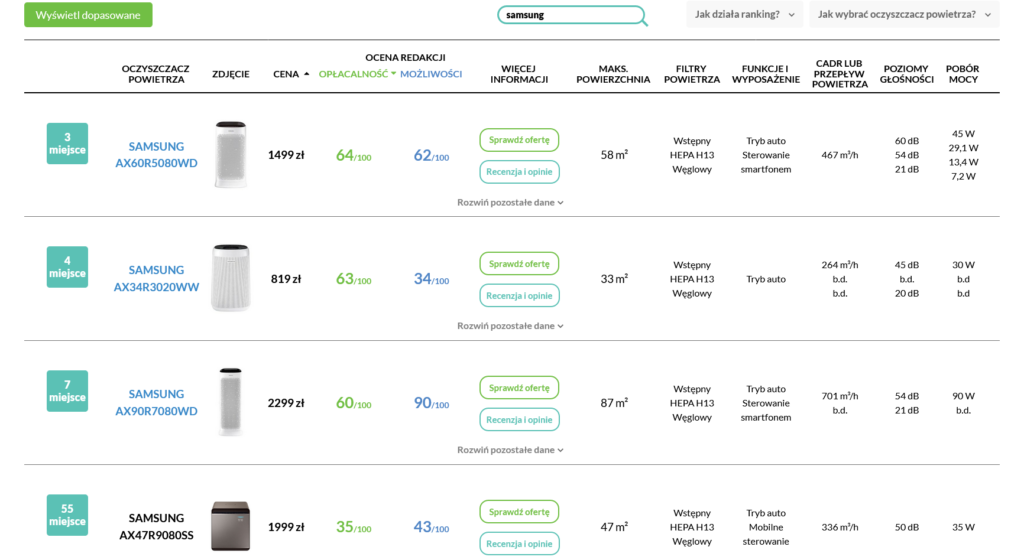Open Samsung AX60R5080WD product photo

click(x=230, y=154)
